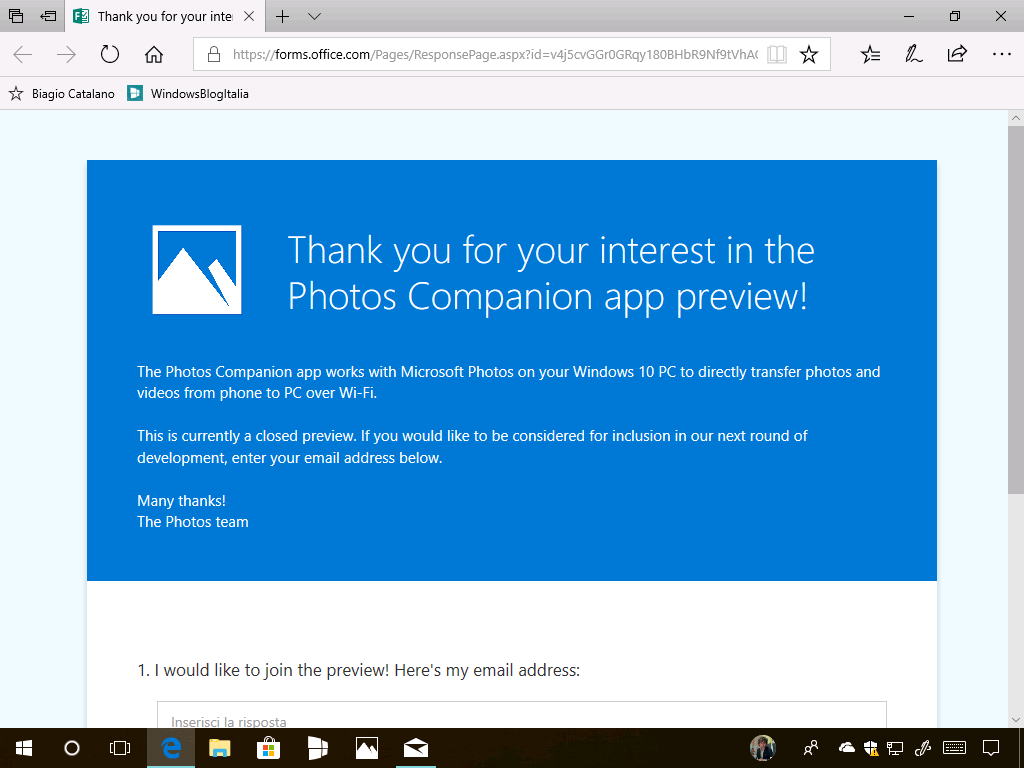Viewport: 1024px width, 768px height.
Task: Open the Windows Start menu
Action: click(x=24, y=748)
